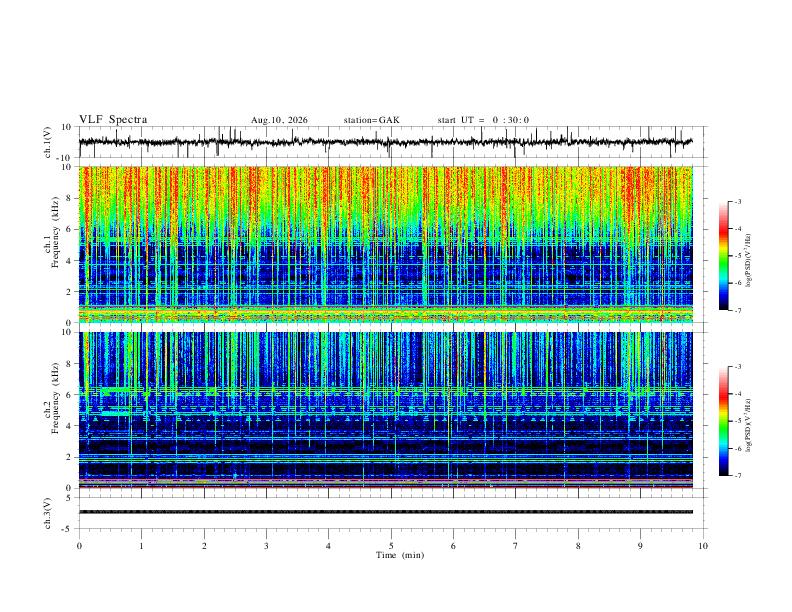
Task: Click the ch.2 spectrogram panel
Action: point(385,410)
